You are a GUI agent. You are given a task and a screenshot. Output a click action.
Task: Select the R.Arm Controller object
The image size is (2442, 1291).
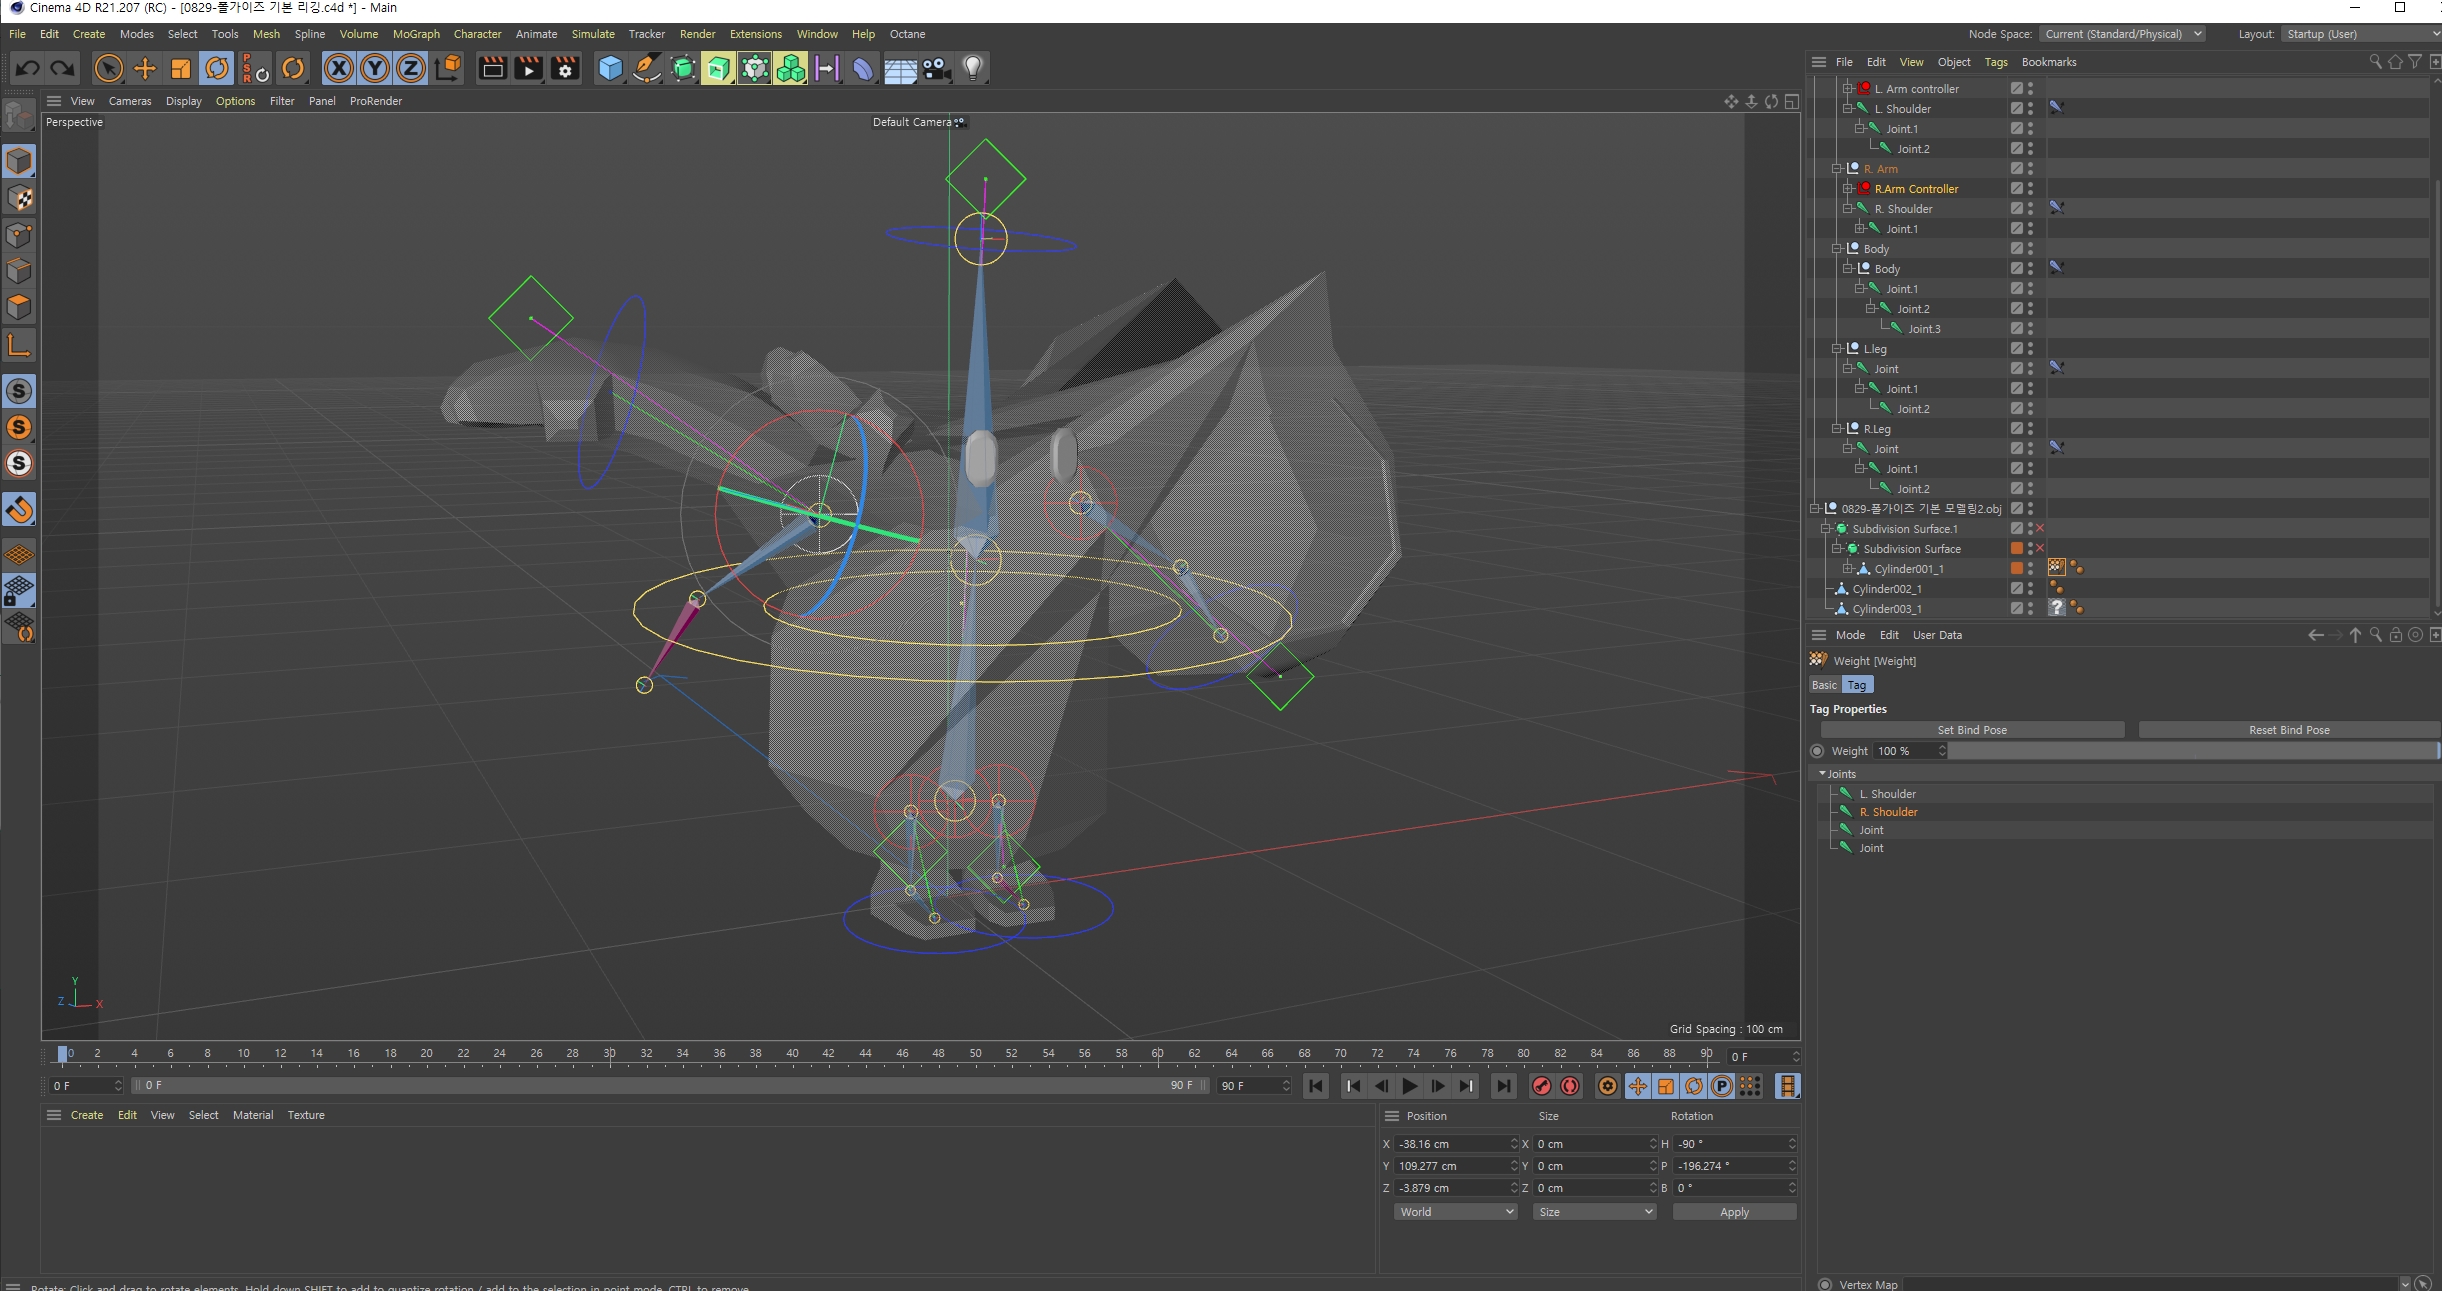point(1916,189)
